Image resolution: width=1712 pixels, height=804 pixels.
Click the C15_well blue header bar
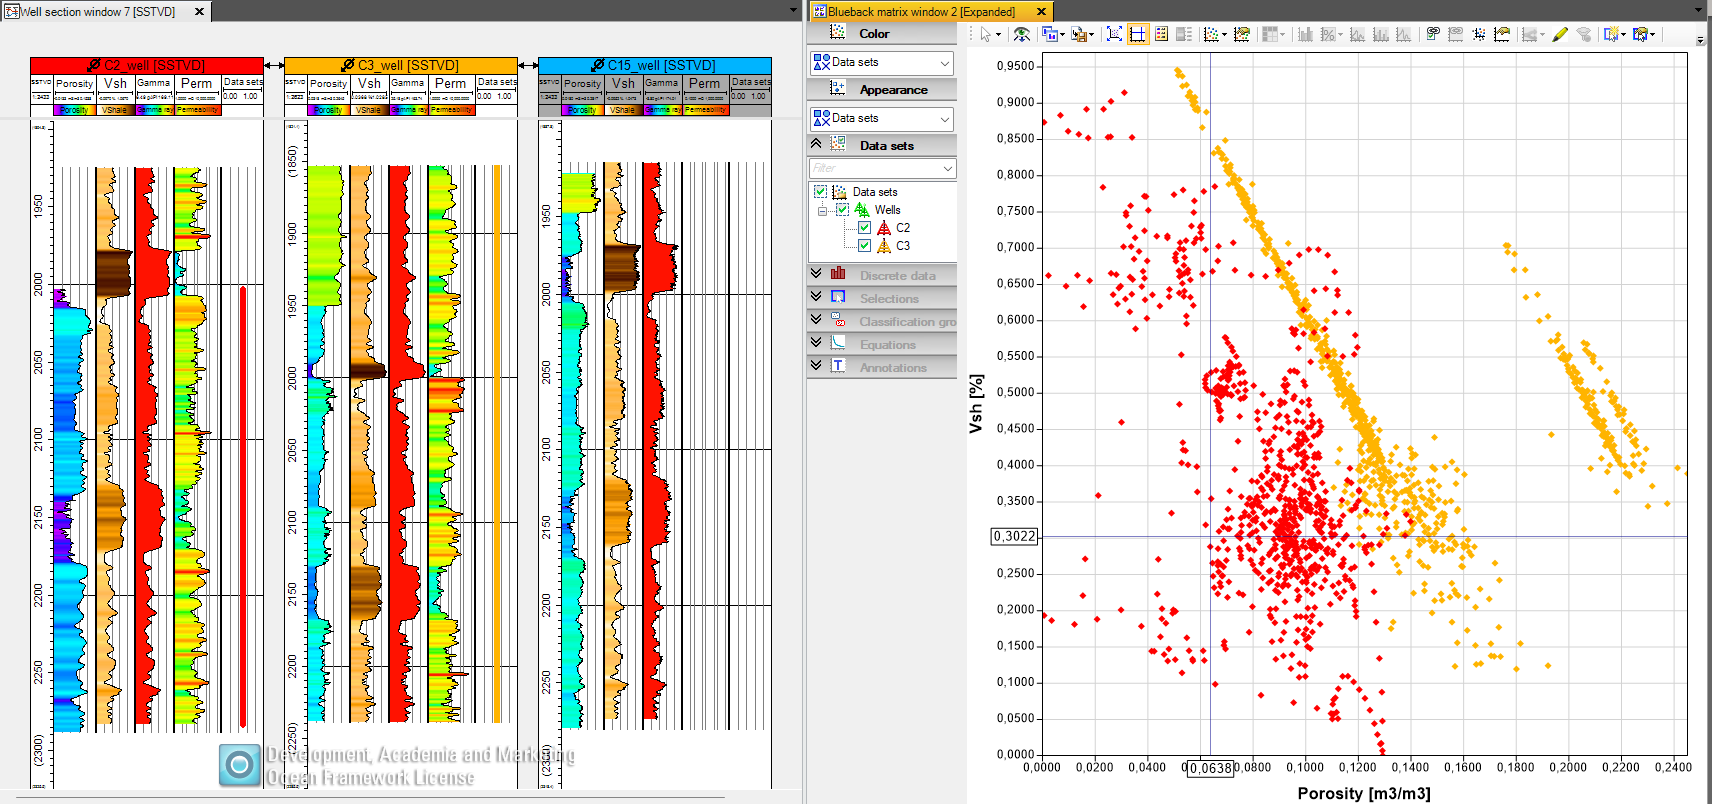point(655,65)
